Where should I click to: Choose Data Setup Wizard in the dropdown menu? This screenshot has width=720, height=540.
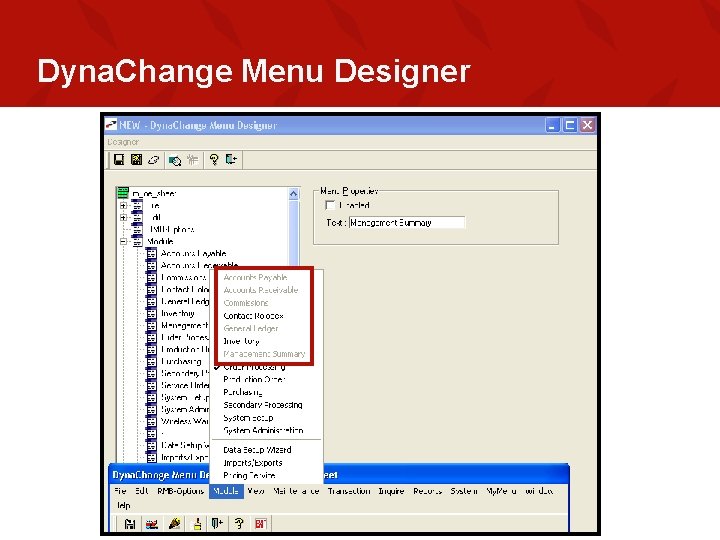(x=257, y=450)
